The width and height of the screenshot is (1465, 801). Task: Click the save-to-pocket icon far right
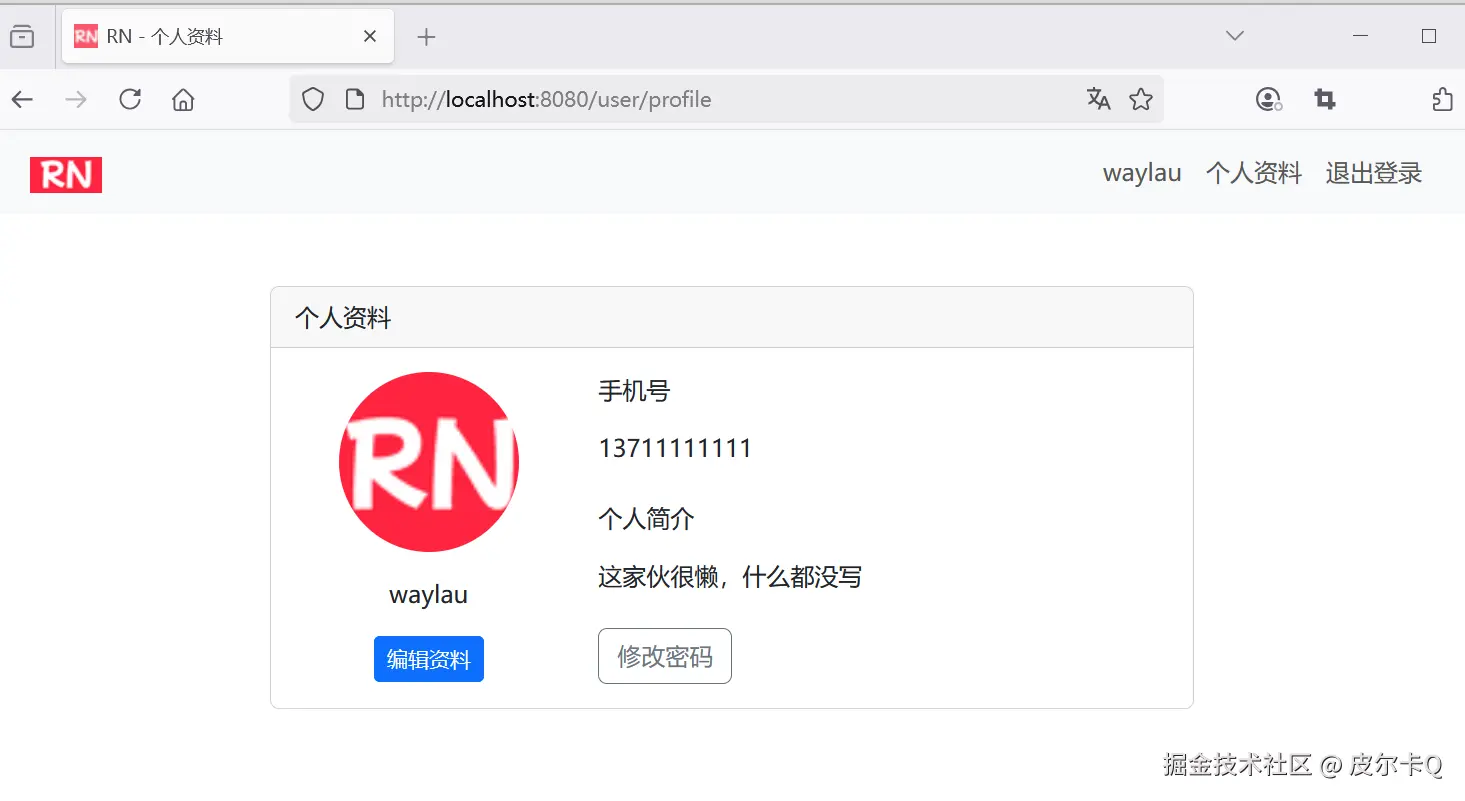point(1441,99)
